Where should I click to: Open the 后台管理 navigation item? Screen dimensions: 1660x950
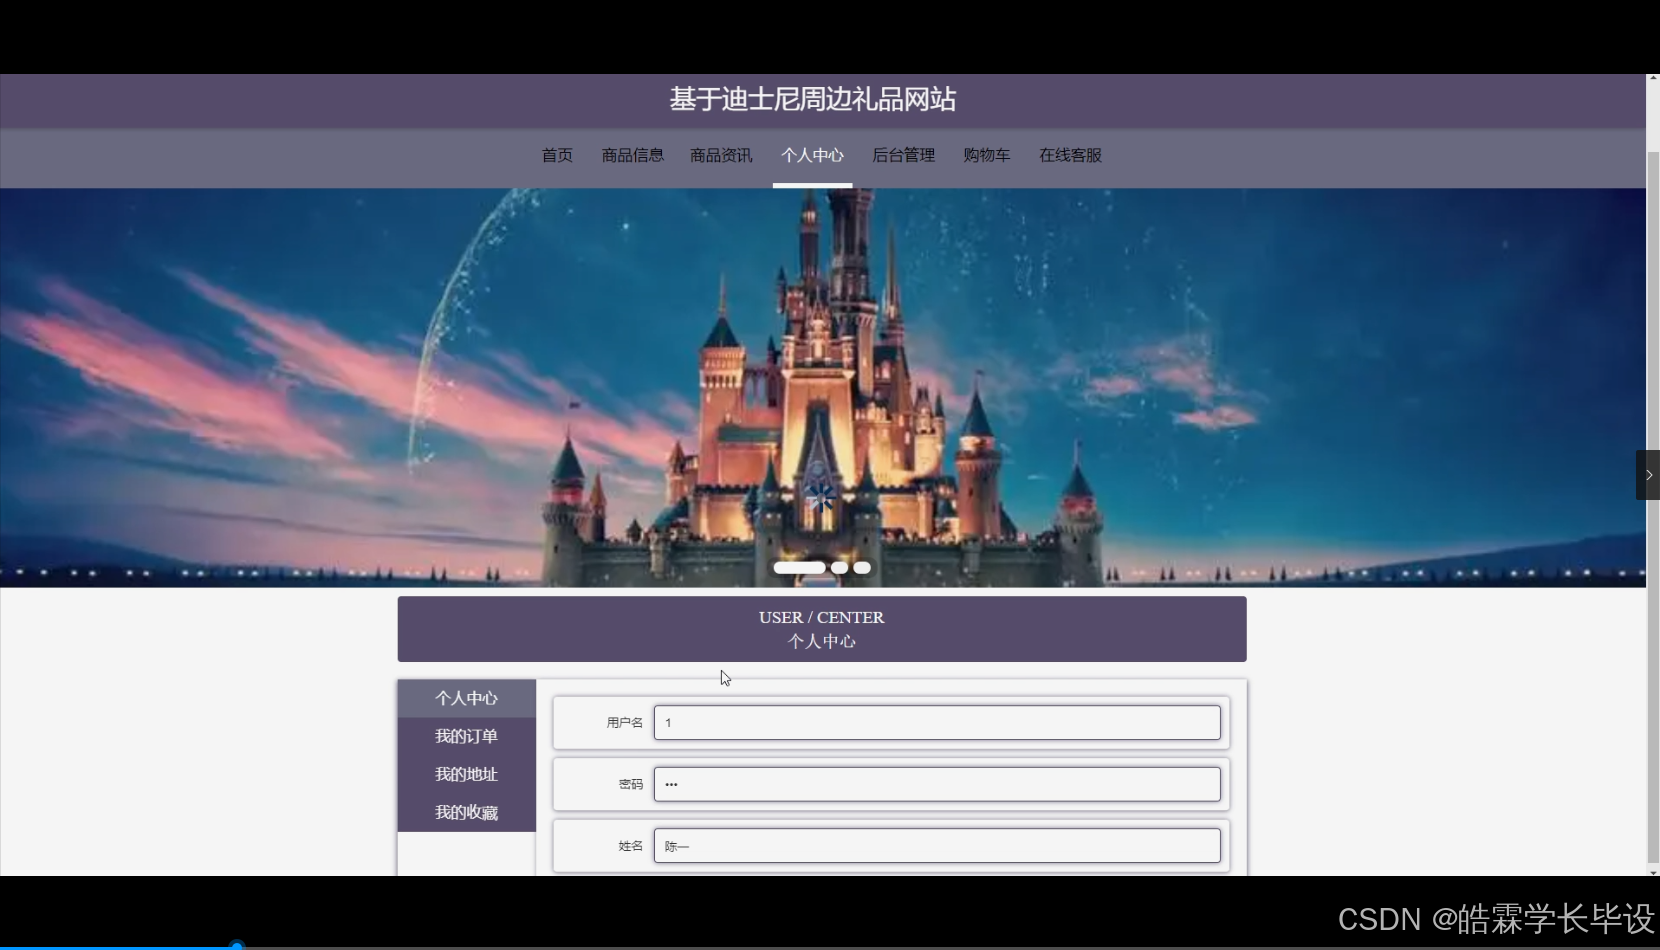903,155
